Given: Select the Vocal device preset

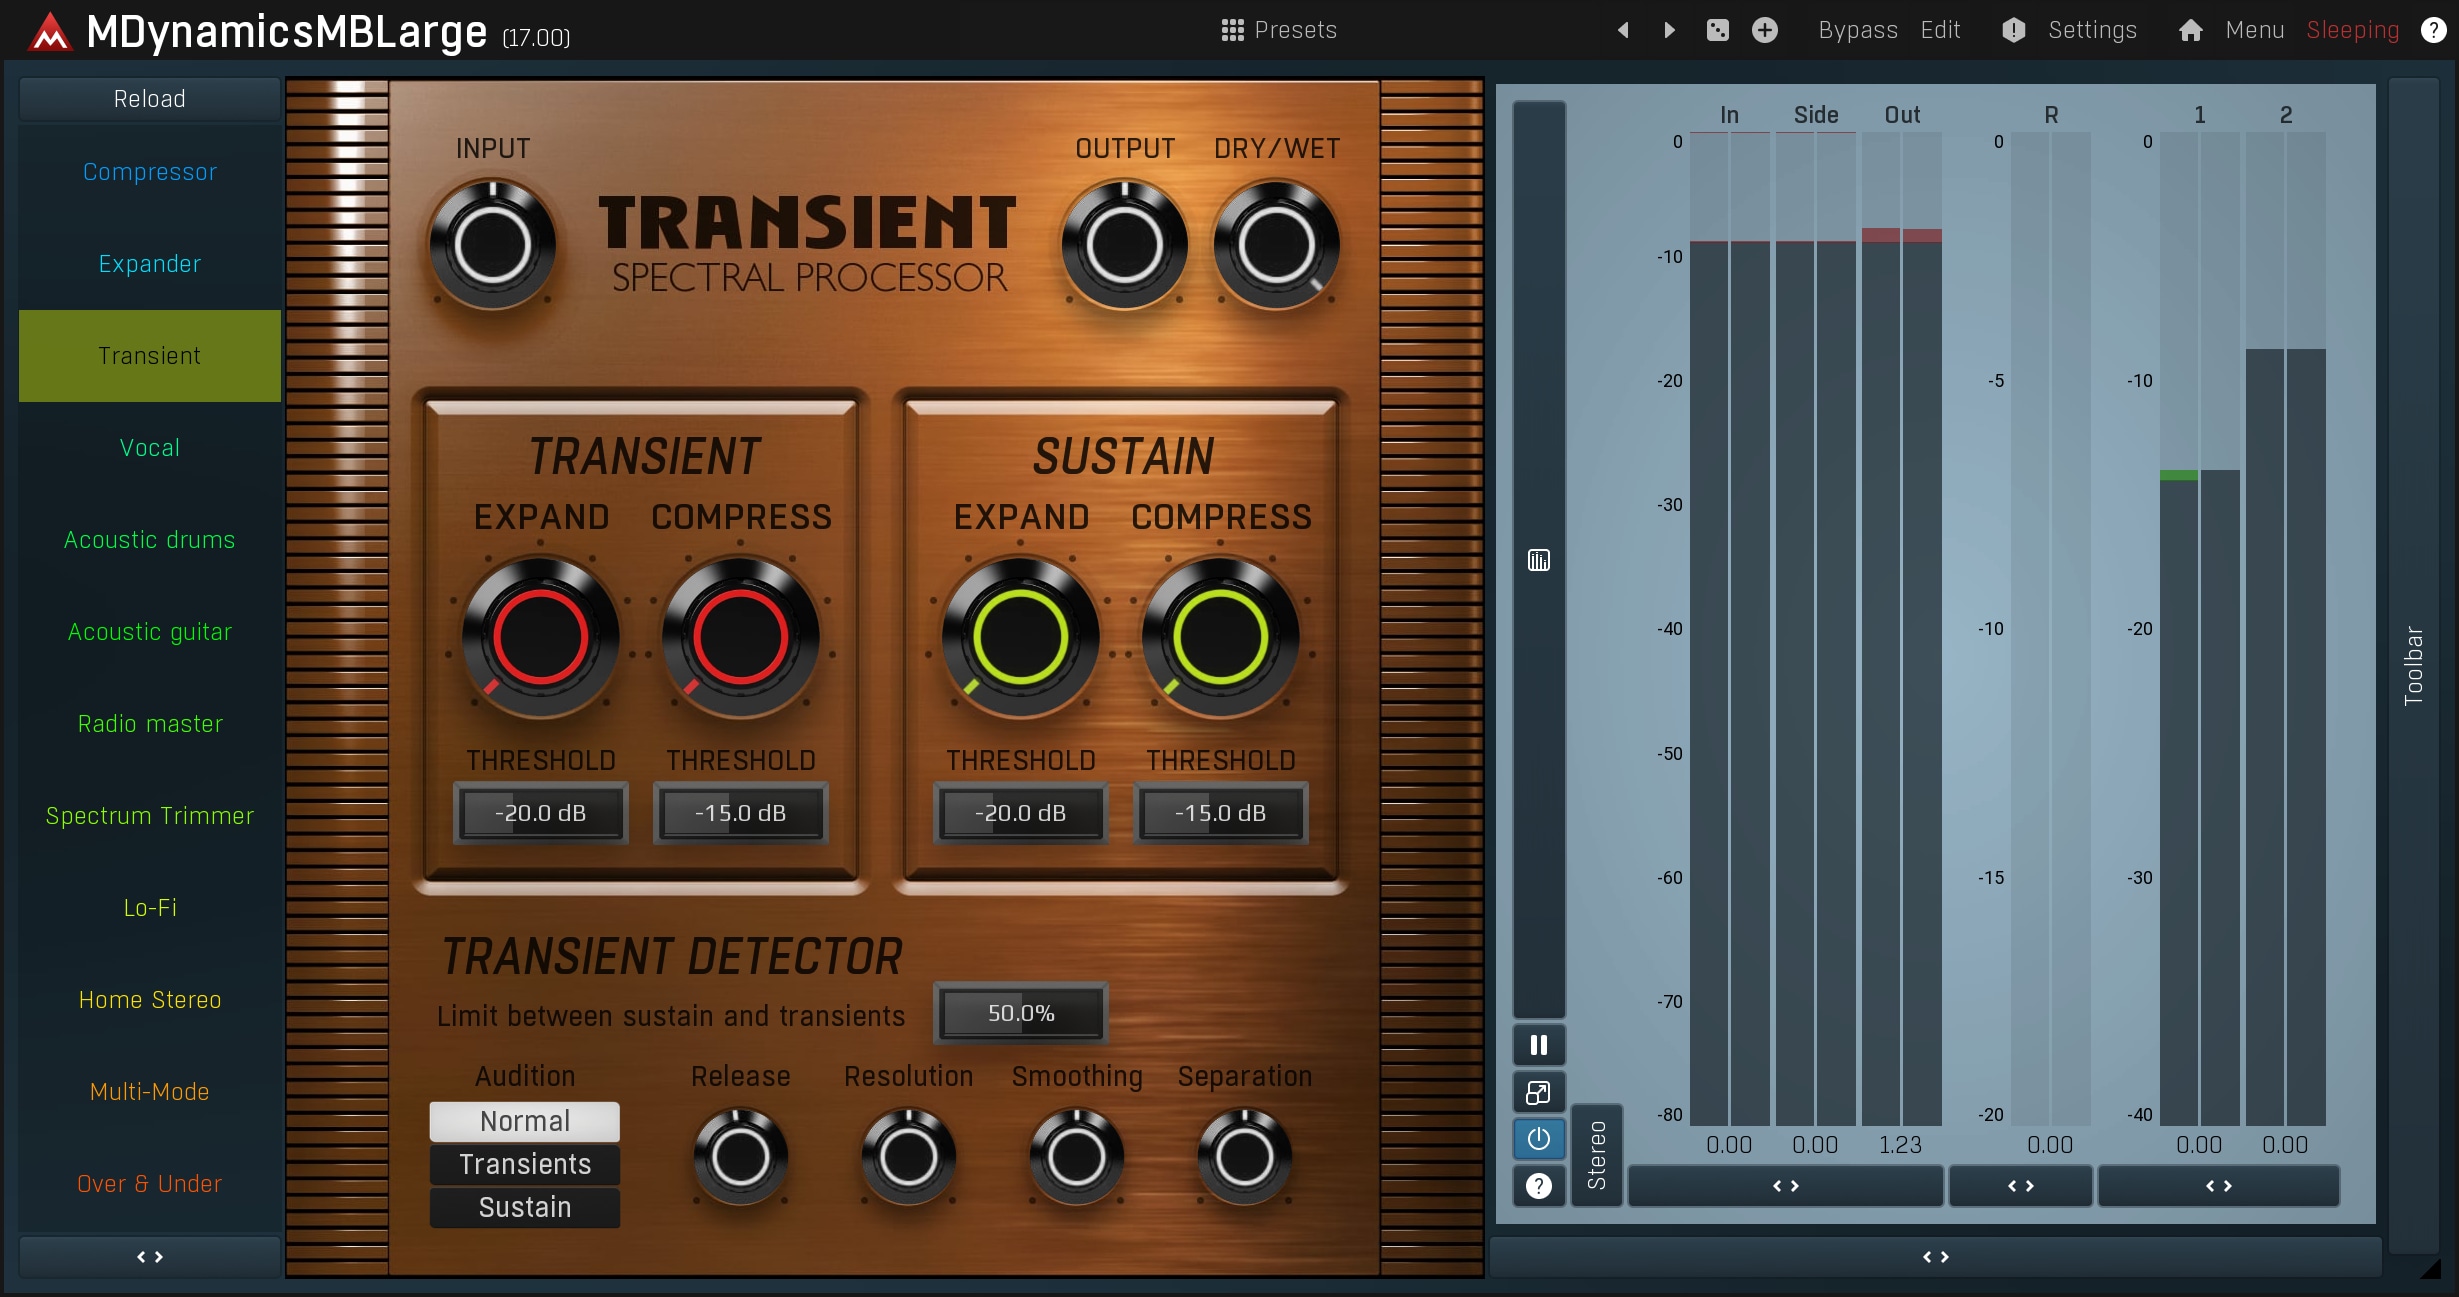Looking at the screenshot, I should tap(150, 448).
